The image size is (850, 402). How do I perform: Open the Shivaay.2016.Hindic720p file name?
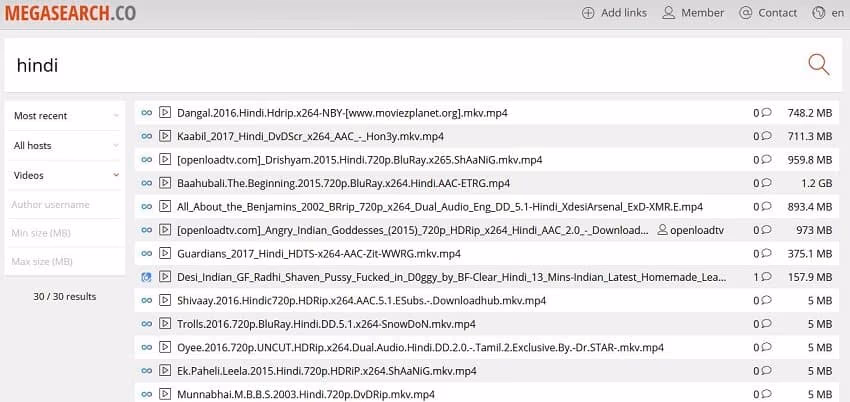361,301
